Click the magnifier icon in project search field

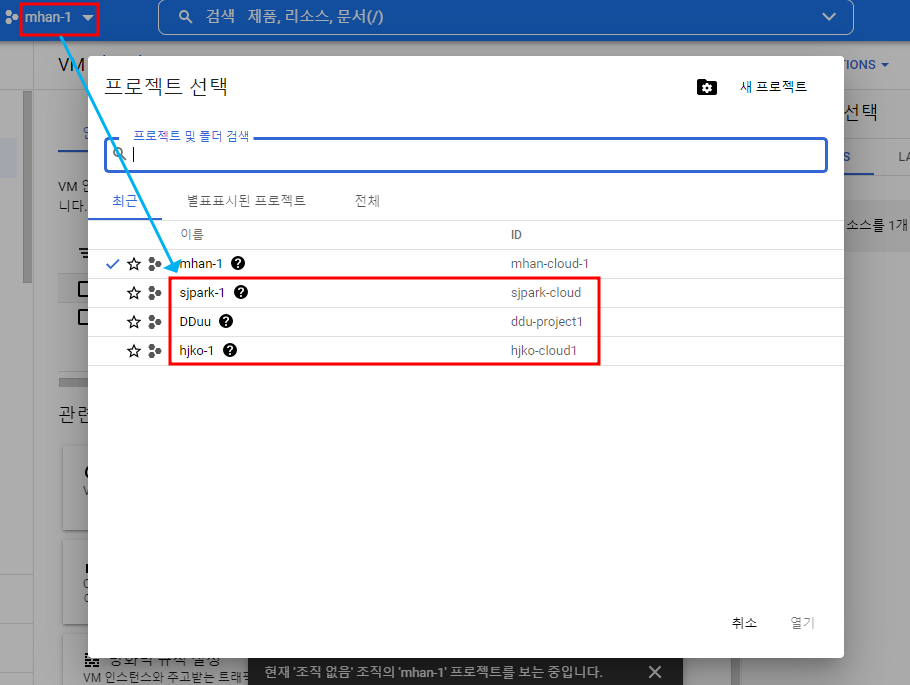click(119, 154)
